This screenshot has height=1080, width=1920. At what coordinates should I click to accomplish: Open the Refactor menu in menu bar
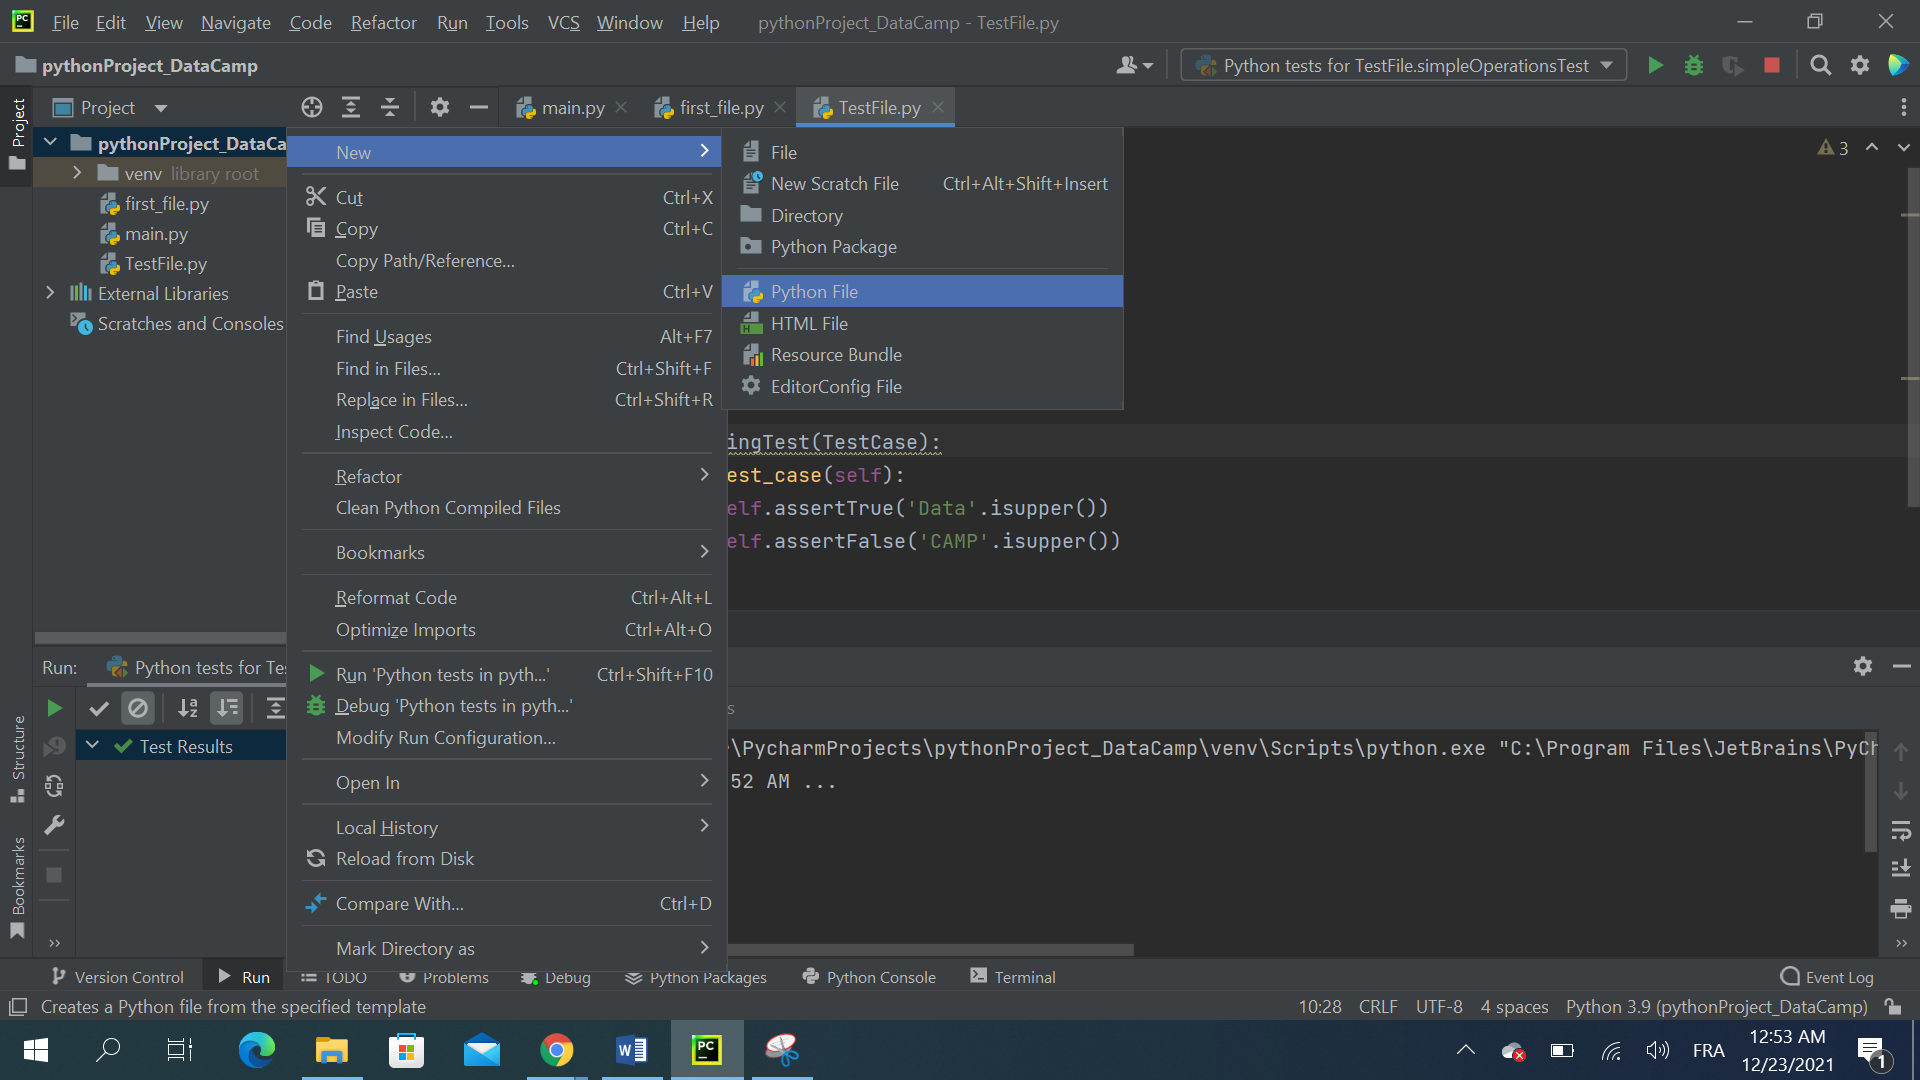[x=383, y=22]
